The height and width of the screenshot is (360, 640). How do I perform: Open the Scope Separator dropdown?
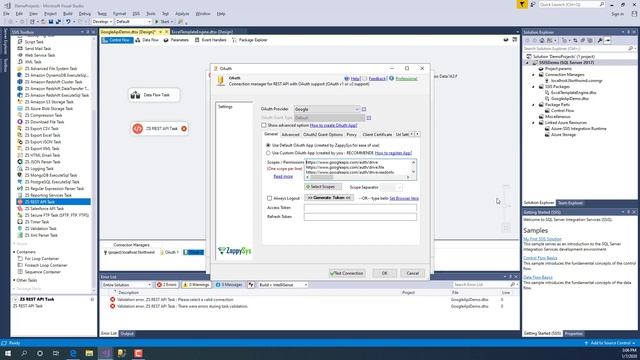pyautogui.click(x=391, y=187)
